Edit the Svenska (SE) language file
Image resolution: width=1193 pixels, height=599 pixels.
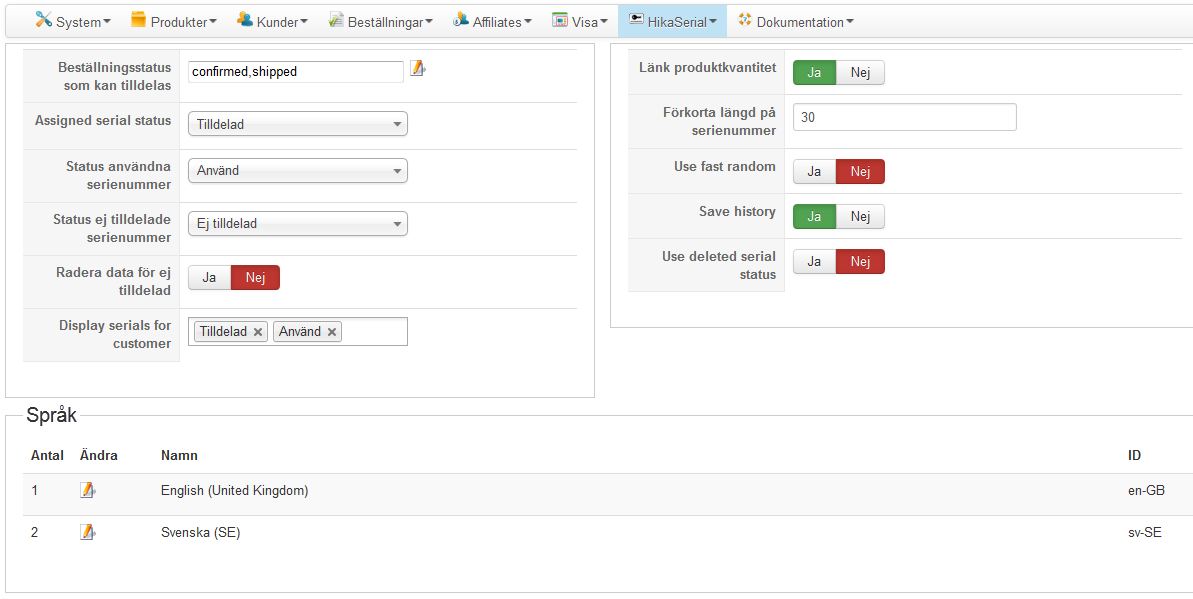point(87,532)
